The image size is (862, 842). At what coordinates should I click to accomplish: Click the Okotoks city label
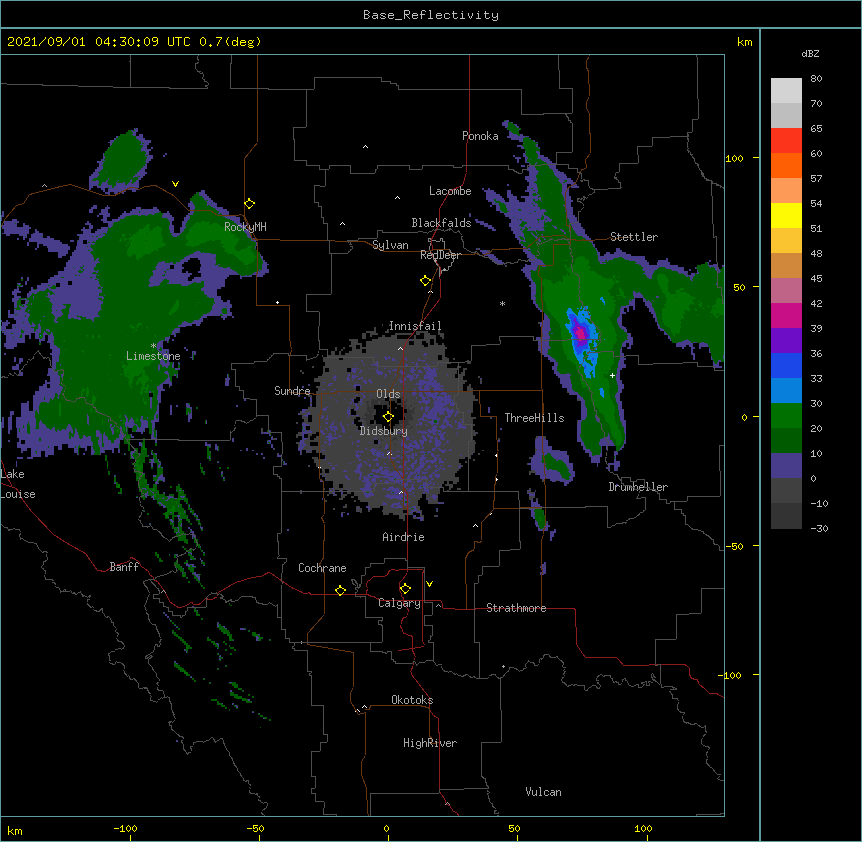tap(412, 700)
